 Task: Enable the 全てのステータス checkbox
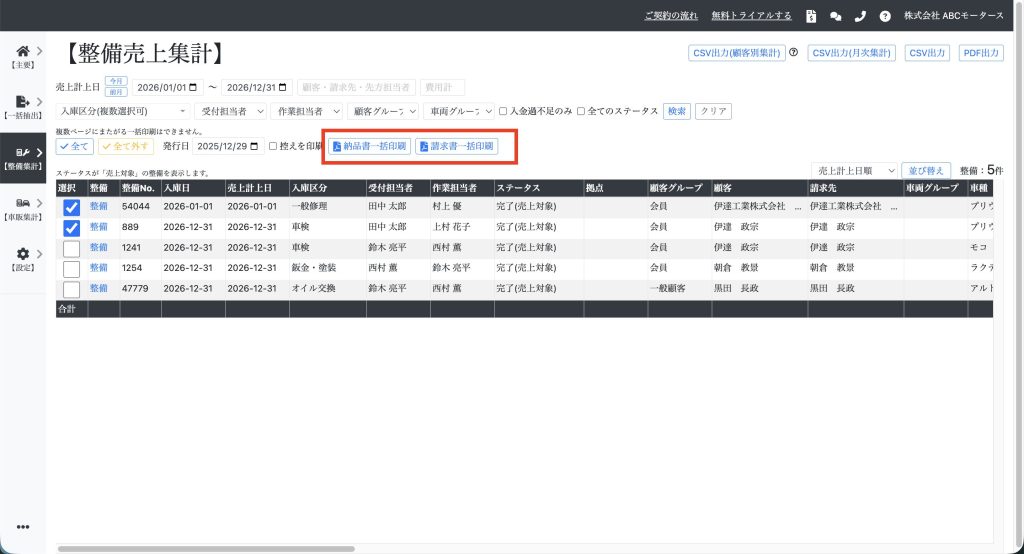pos(582,111)
